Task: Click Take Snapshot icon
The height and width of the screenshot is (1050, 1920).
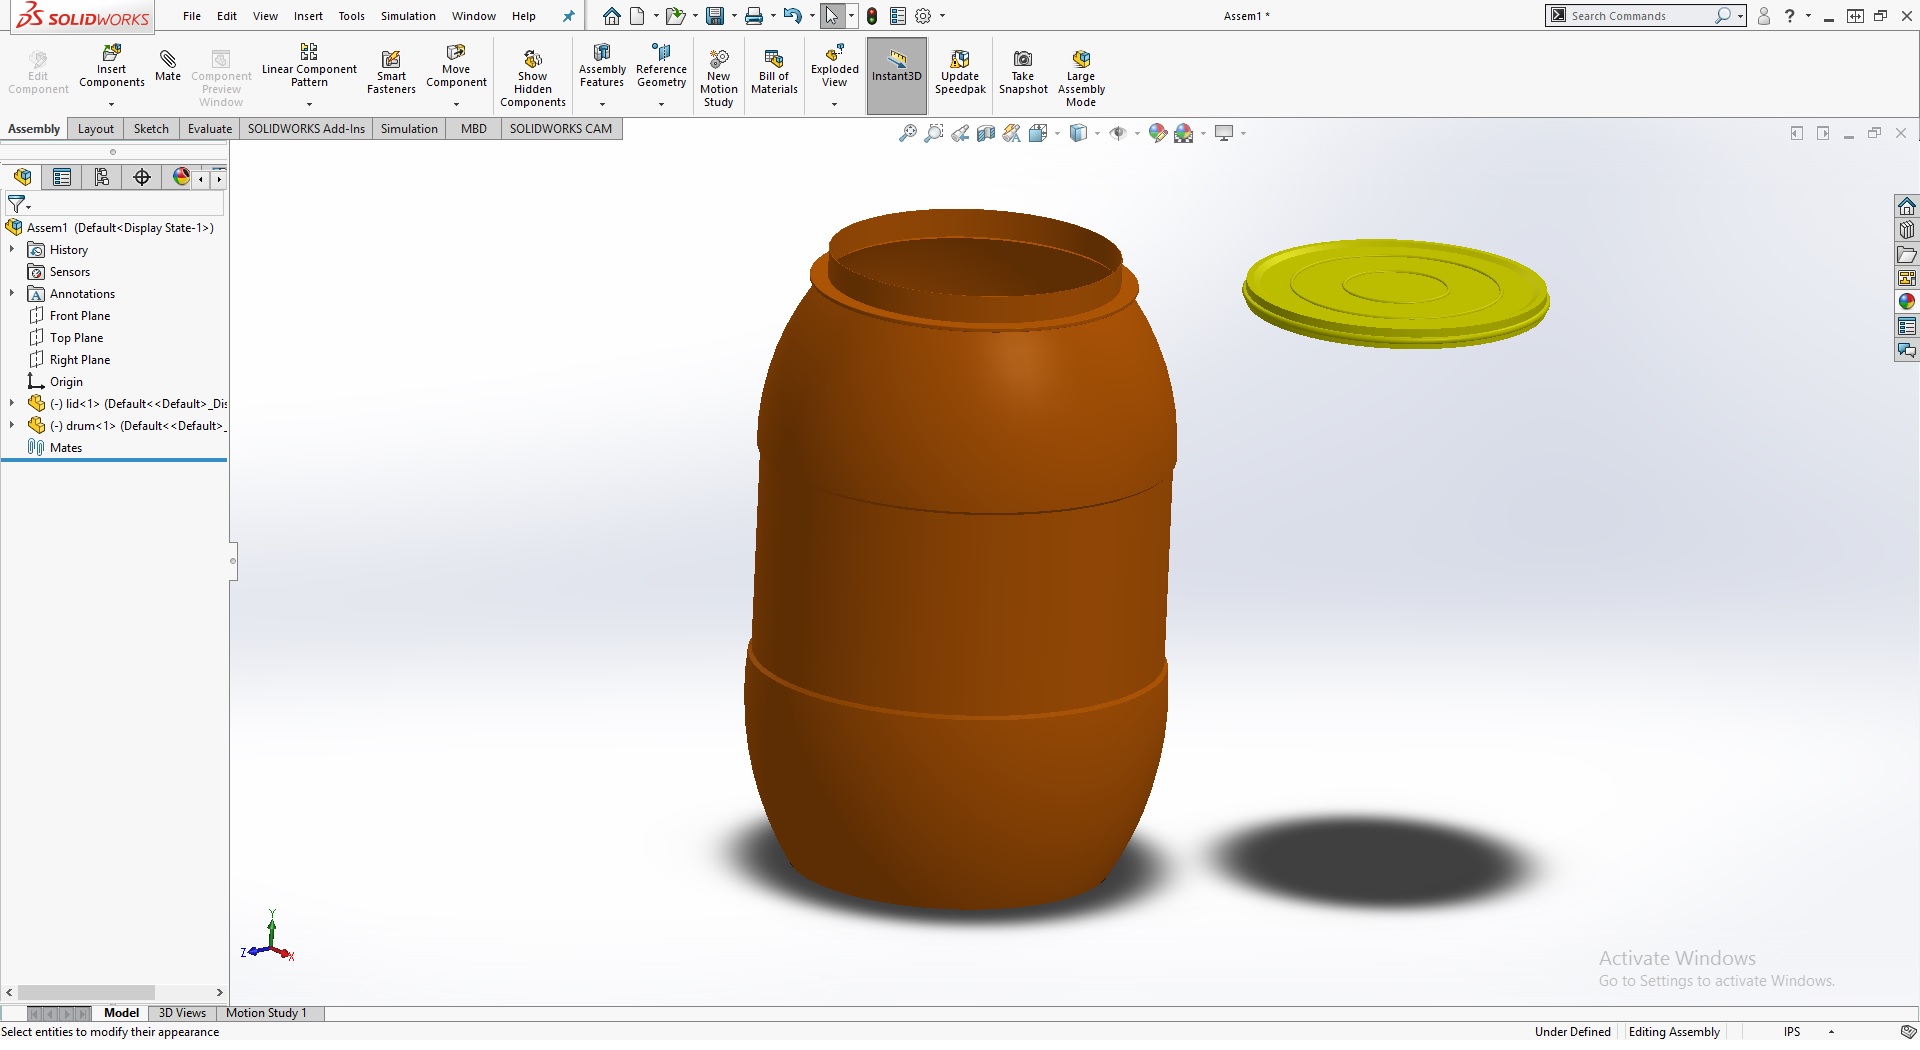Action: [1023, 60]
